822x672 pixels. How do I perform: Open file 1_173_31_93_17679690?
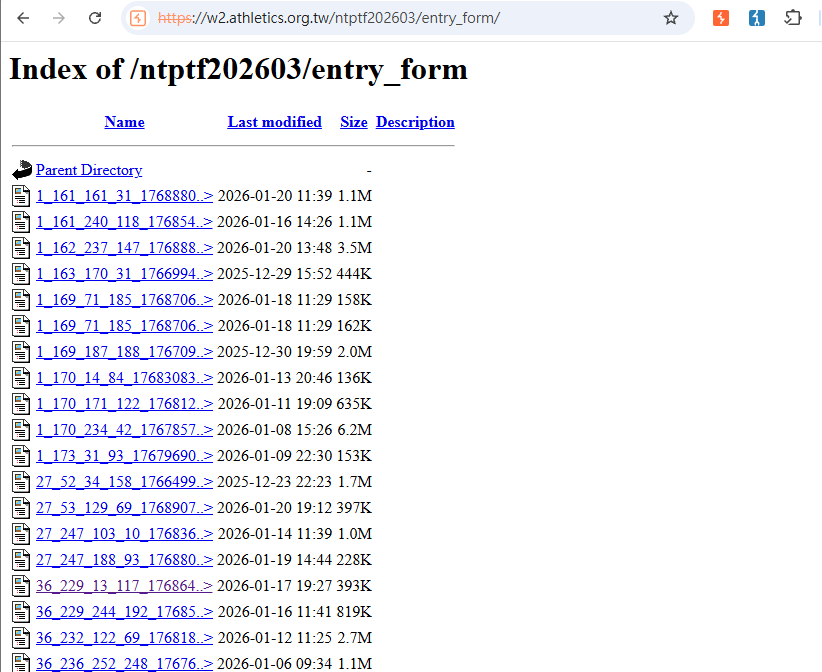[124, 456]
